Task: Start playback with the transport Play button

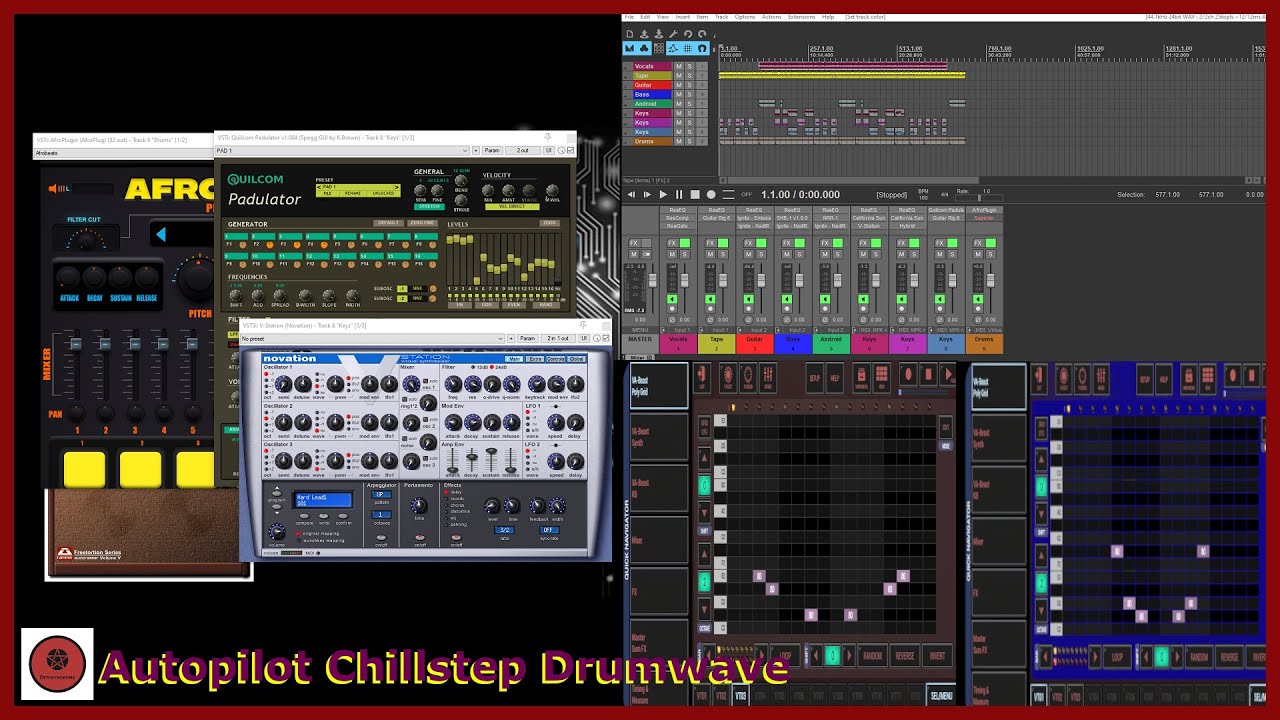Action: (662, 194)
